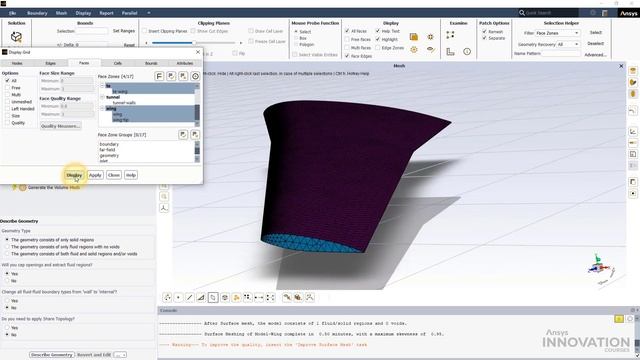
Task: Click eye visibility icon in Display group
Action: coord(430,49)
